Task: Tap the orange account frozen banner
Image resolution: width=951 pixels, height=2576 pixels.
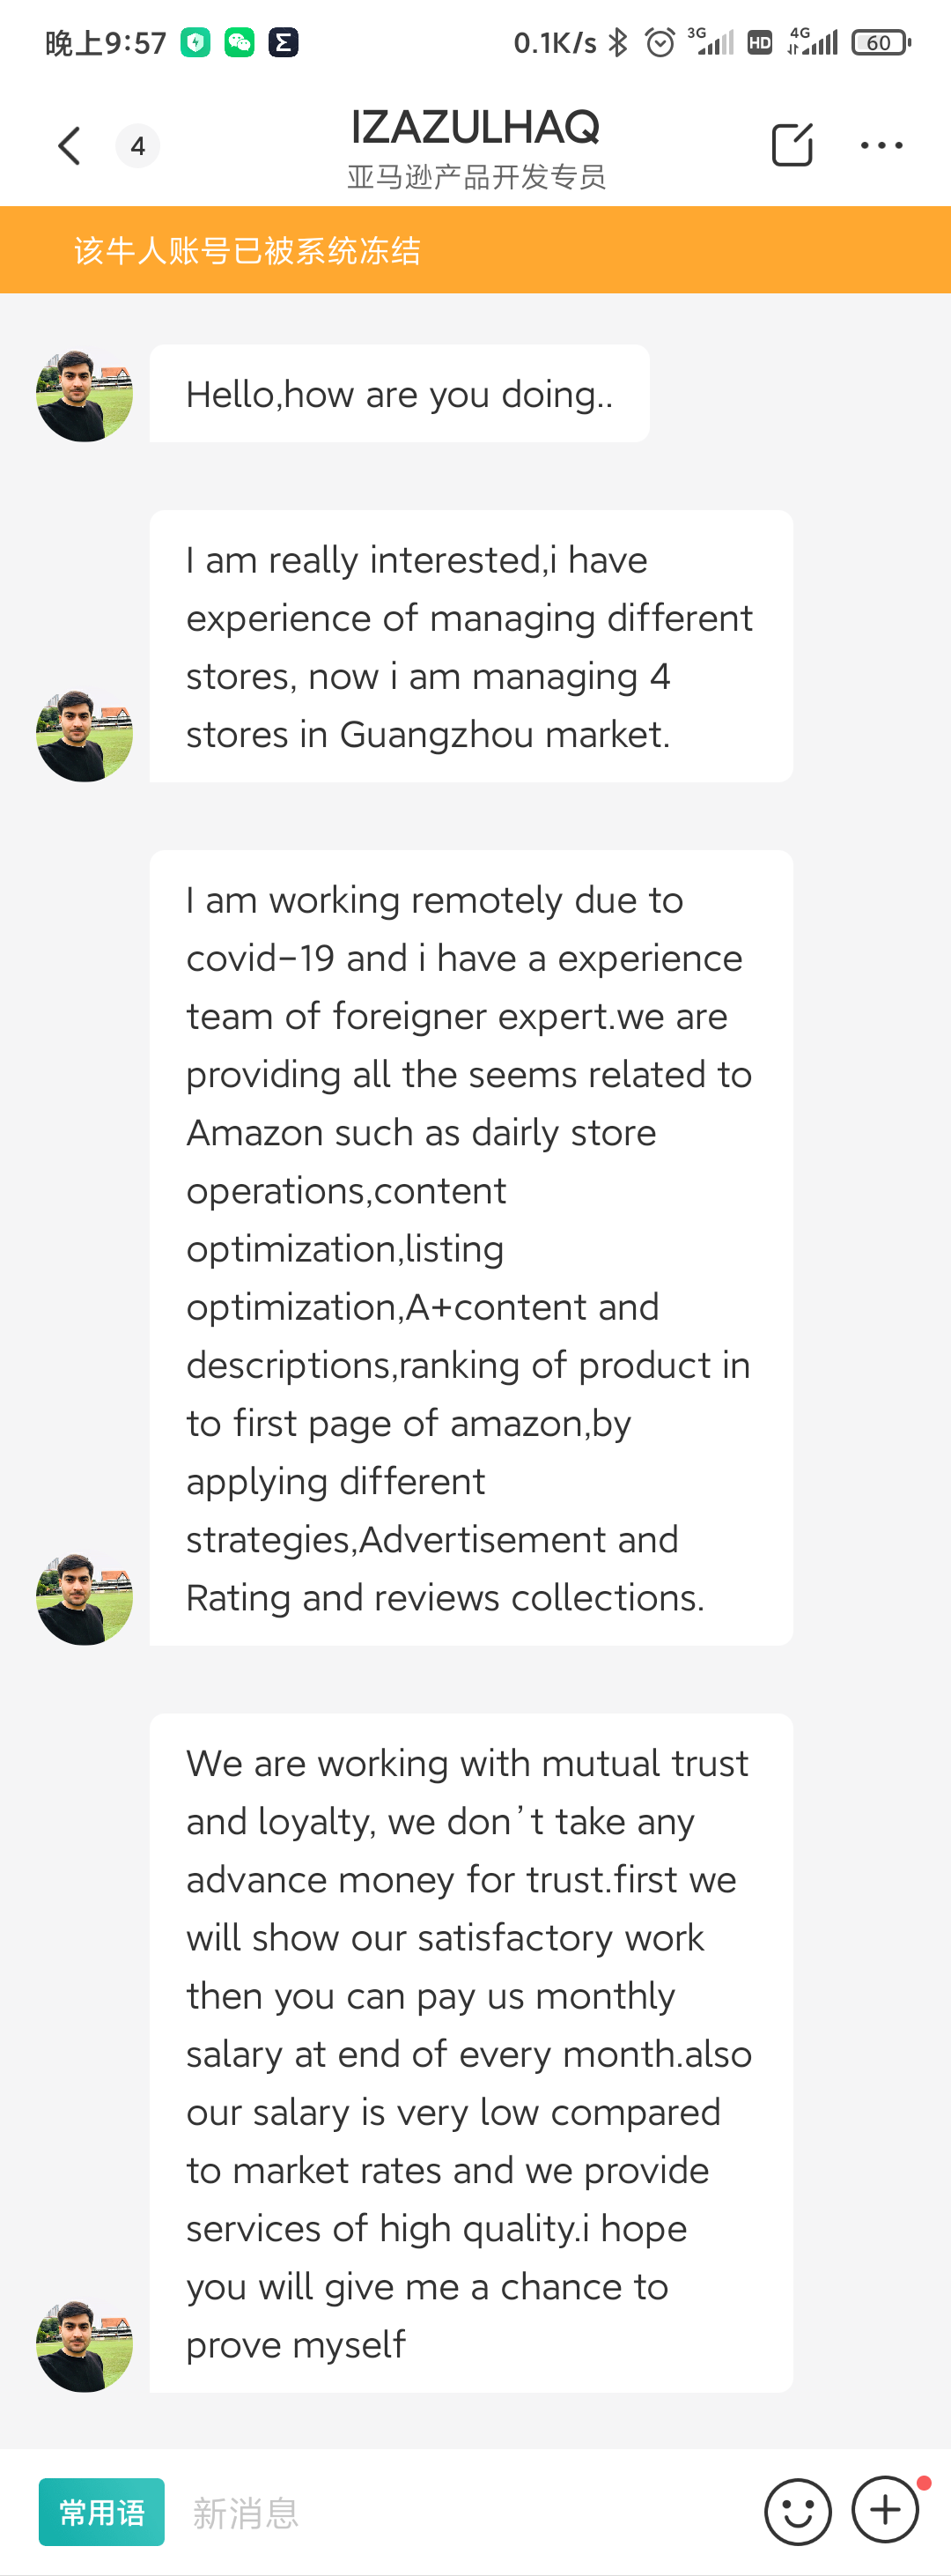Action: [475, 250]
